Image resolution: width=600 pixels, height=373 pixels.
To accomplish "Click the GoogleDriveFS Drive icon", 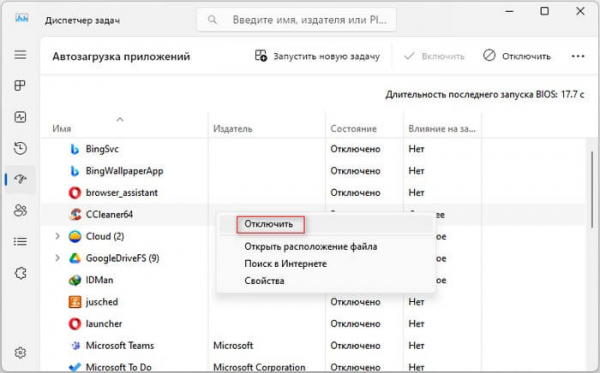I will pos(75,258).
